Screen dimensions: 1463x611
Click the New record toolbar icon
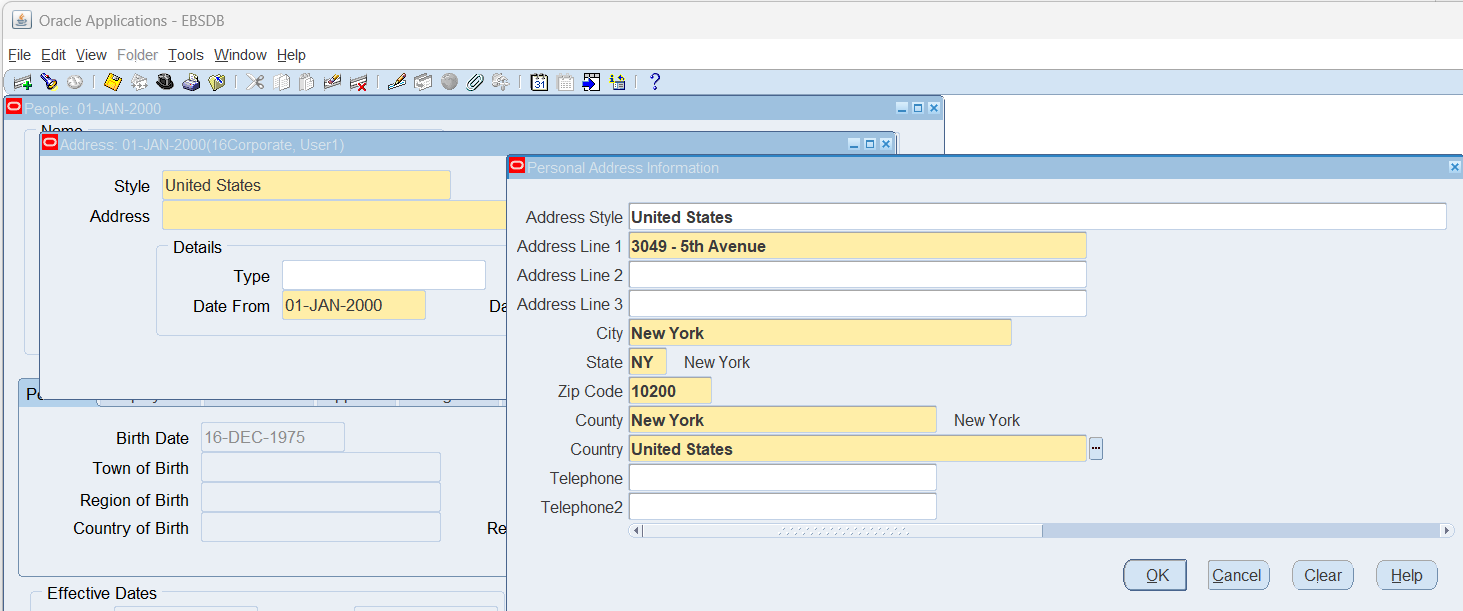[x=22, y=83]
